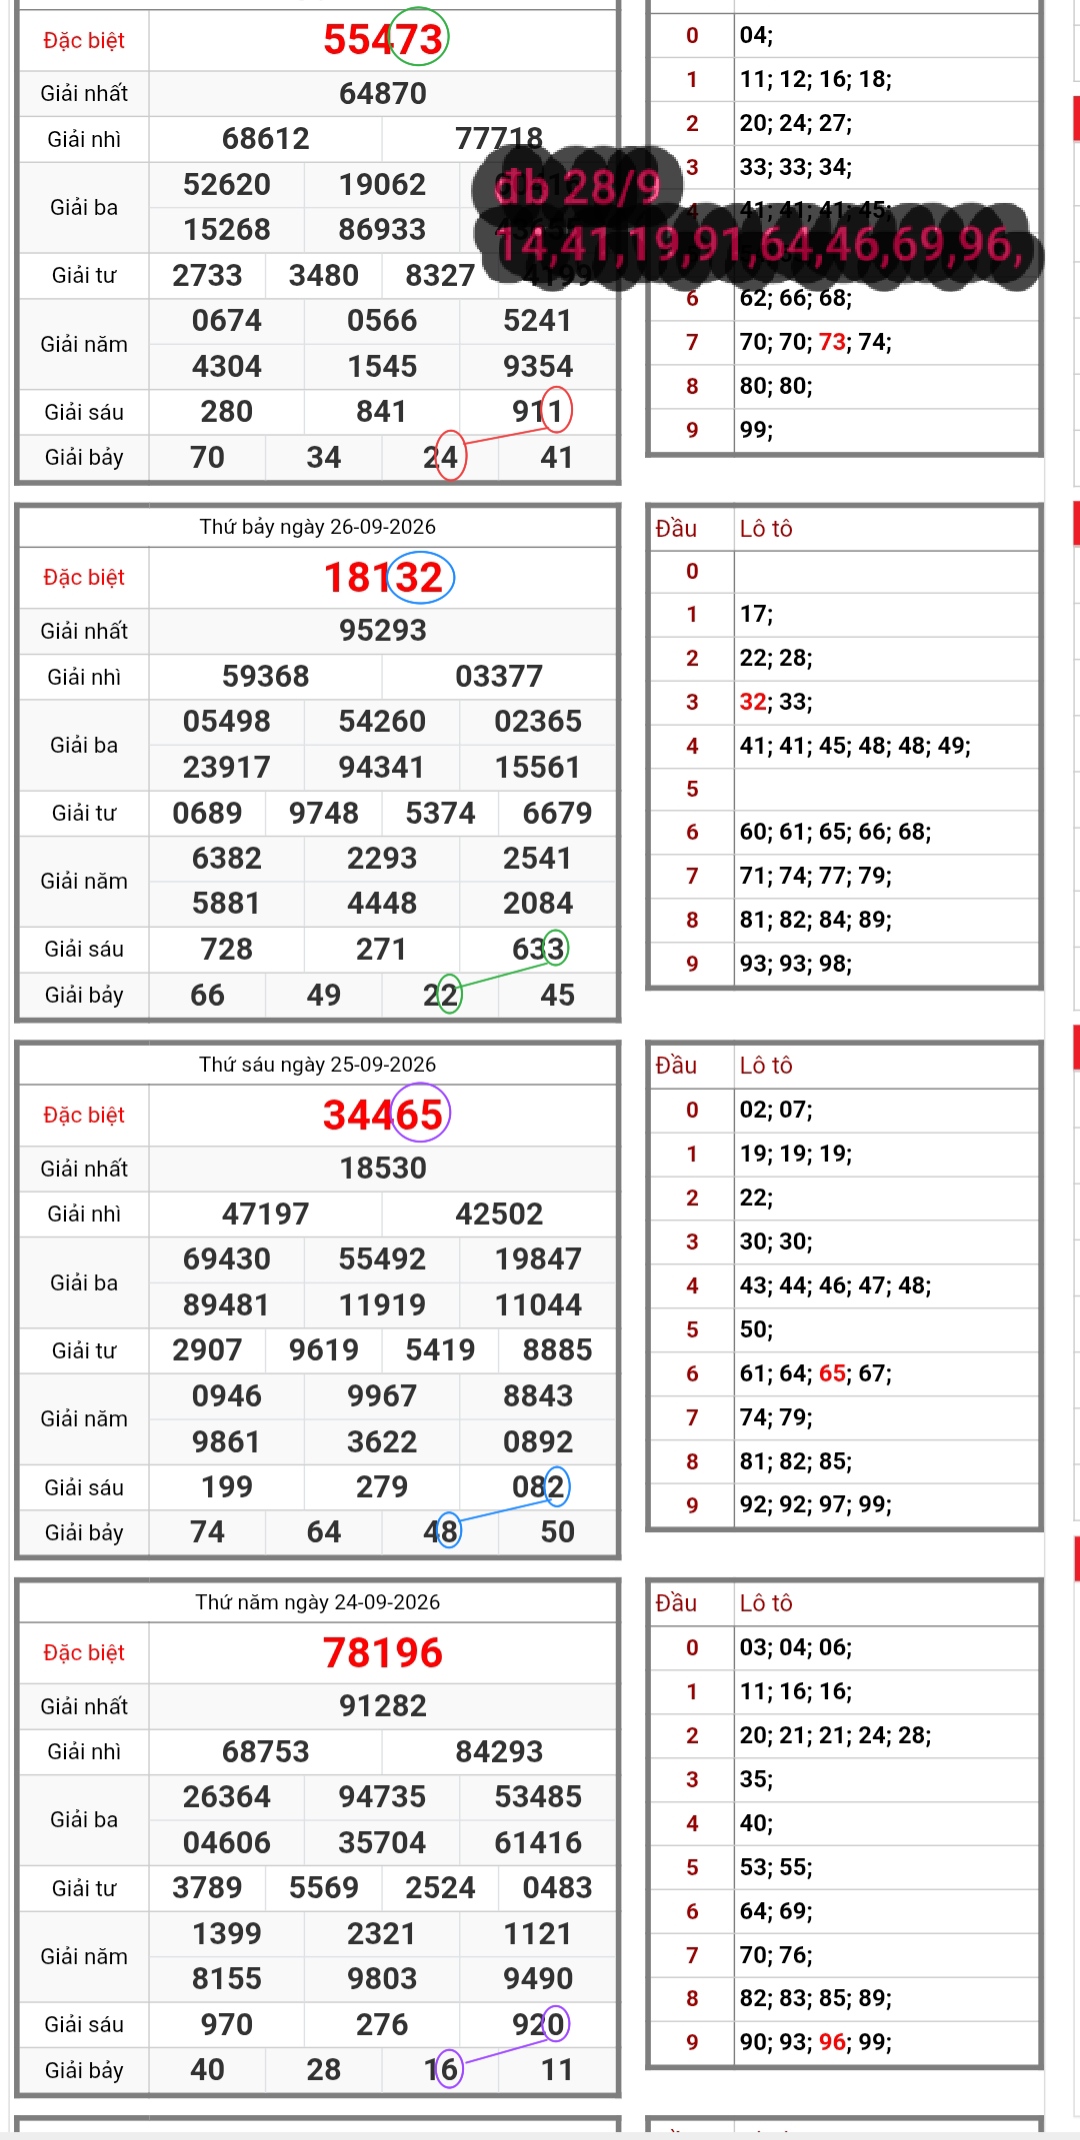Select Giải sáu number 841
Image resolution: width=1080 pixels, height=2140 pixels.
(x=382, y=411)
